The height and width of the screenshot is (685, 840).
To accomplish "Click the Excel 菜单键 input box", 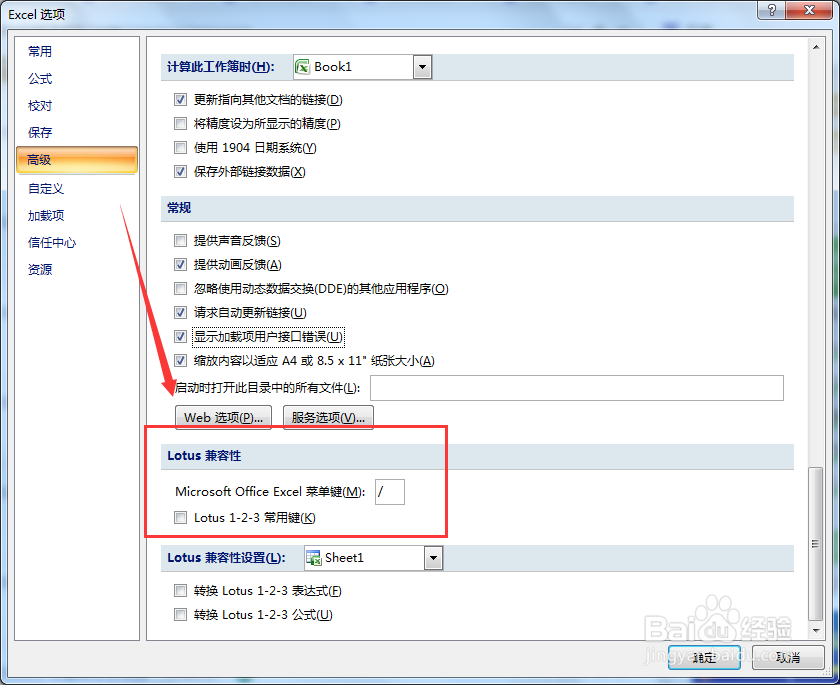I will (x=389, y=492).
